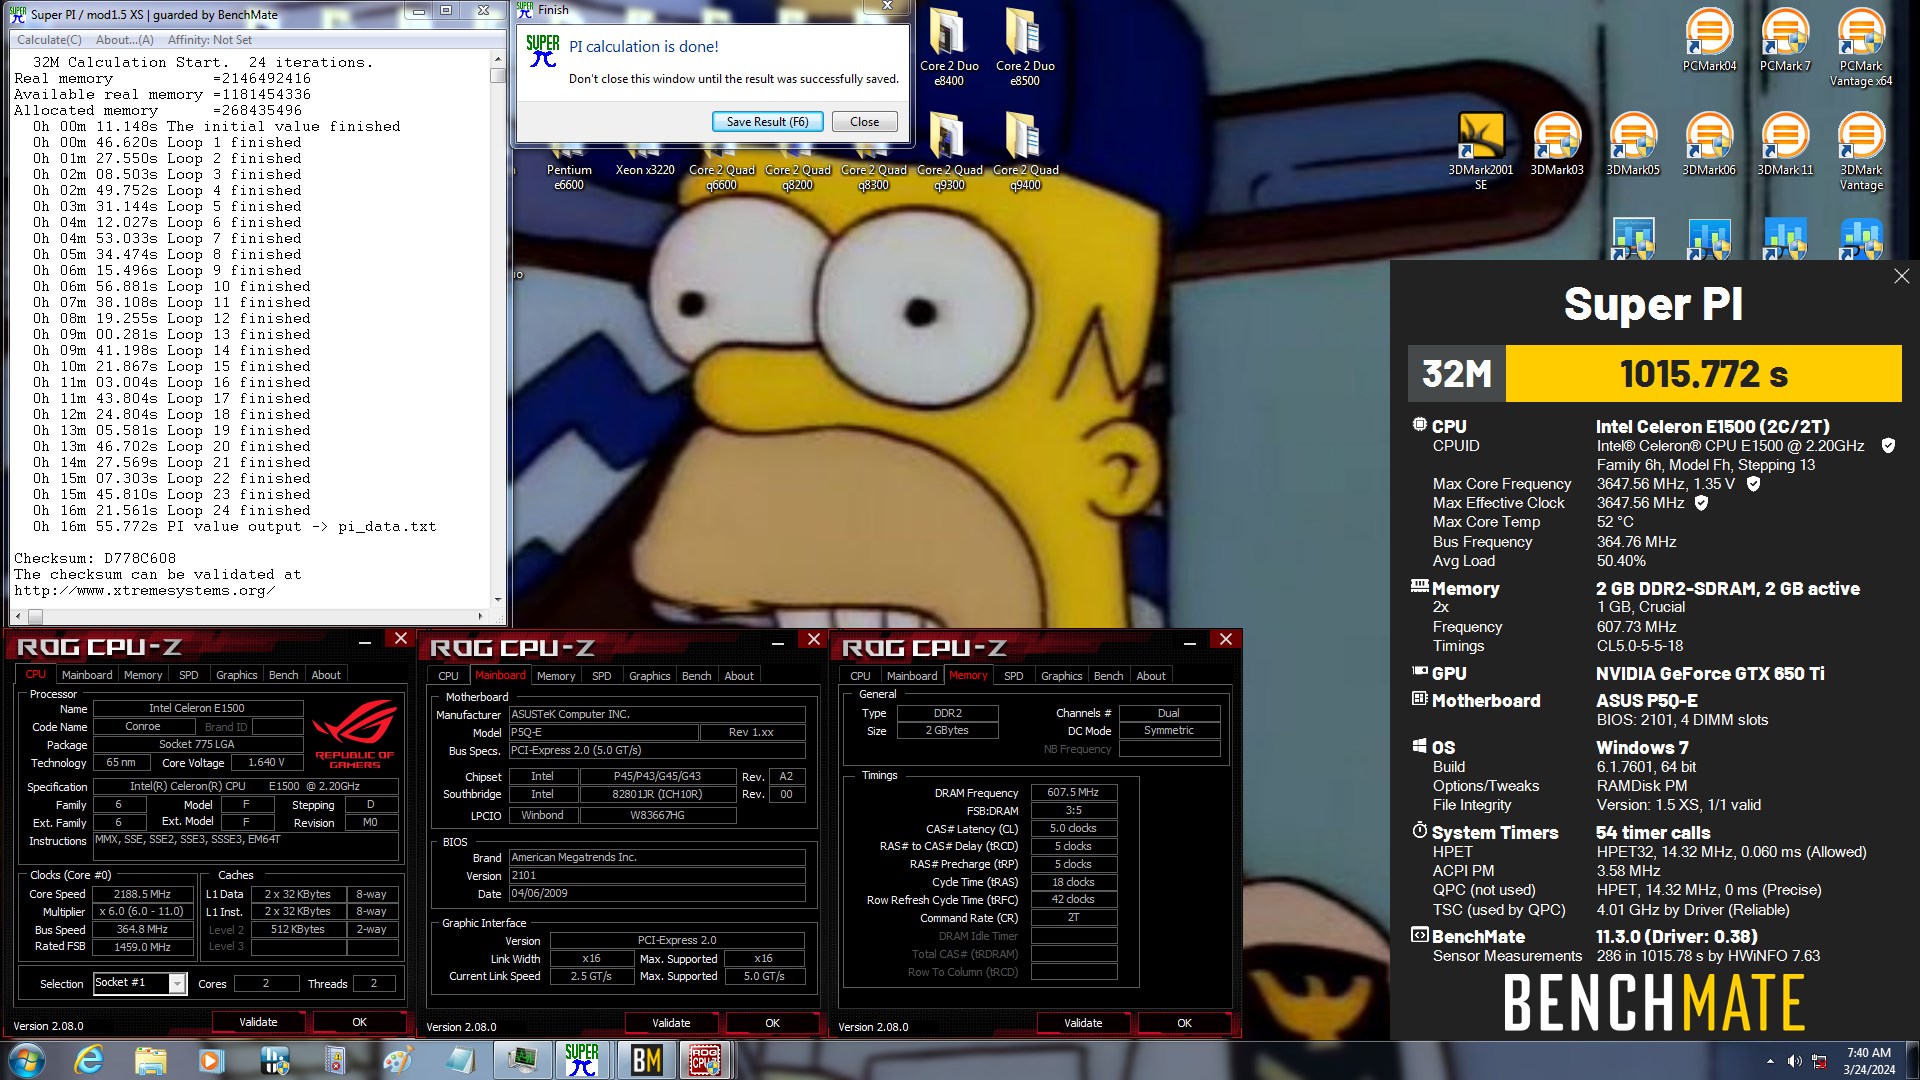
Task: Click Checksum: D778C608 text line
Action: pyautogui.click(x=95, y=559)
